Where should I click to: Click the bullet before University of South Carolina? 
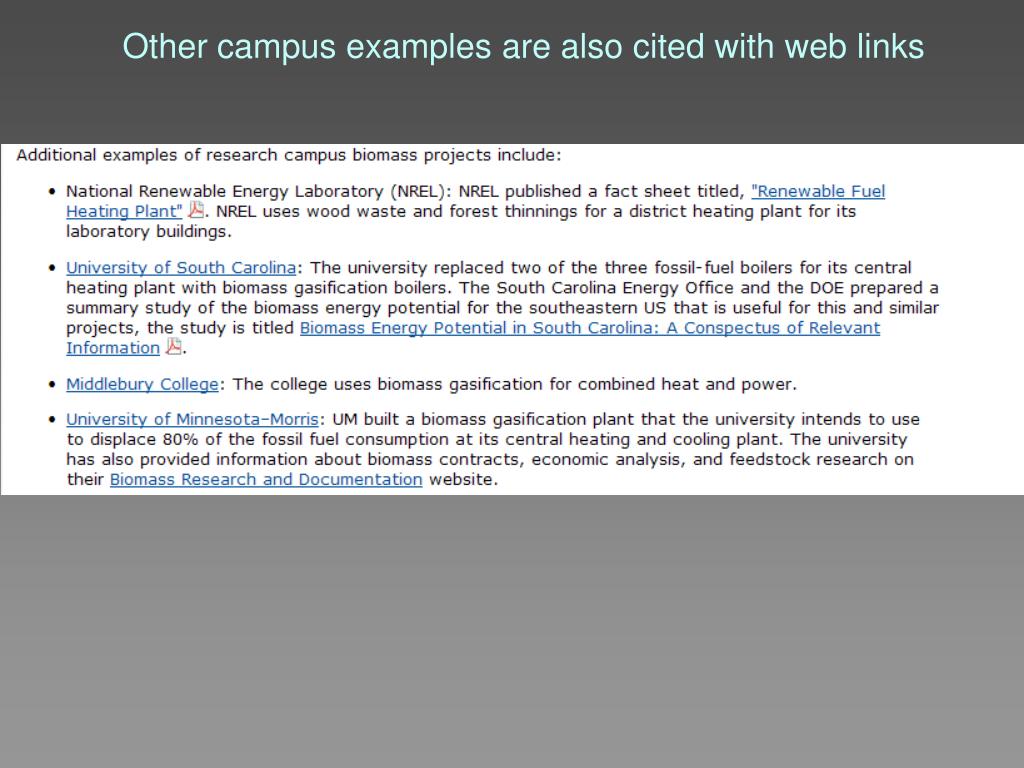(52, 268)
